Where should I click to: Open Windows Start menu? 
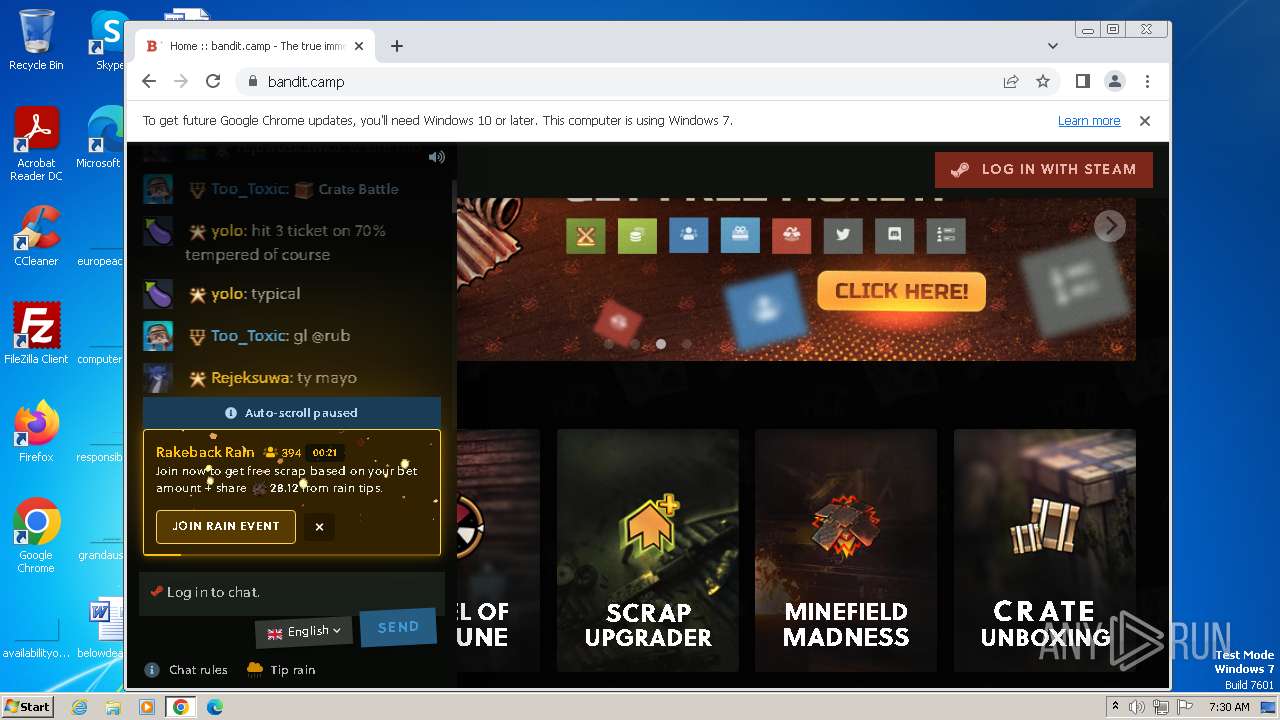tap(27, 707)
